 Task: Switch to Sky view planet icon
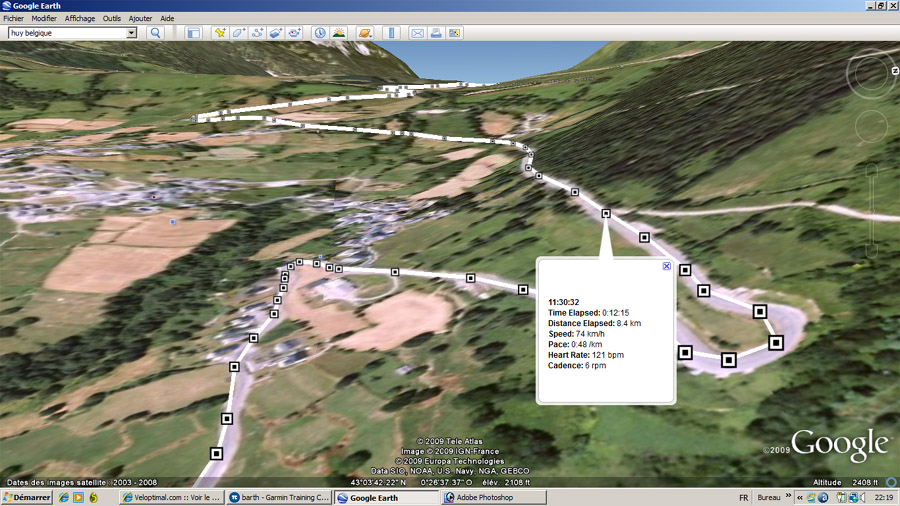pos(365,33)
